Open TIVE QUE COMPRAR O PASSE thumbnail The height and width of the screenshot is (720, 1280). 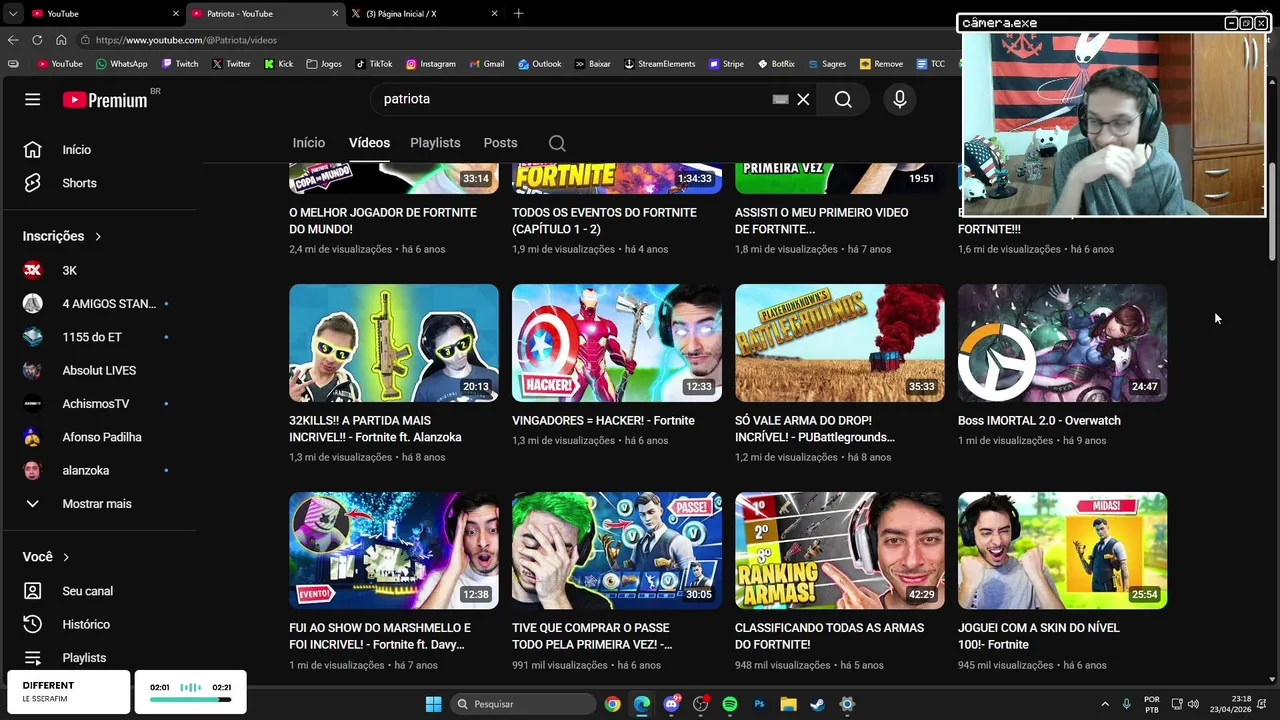pyautogui.click(x=617, y=550)
